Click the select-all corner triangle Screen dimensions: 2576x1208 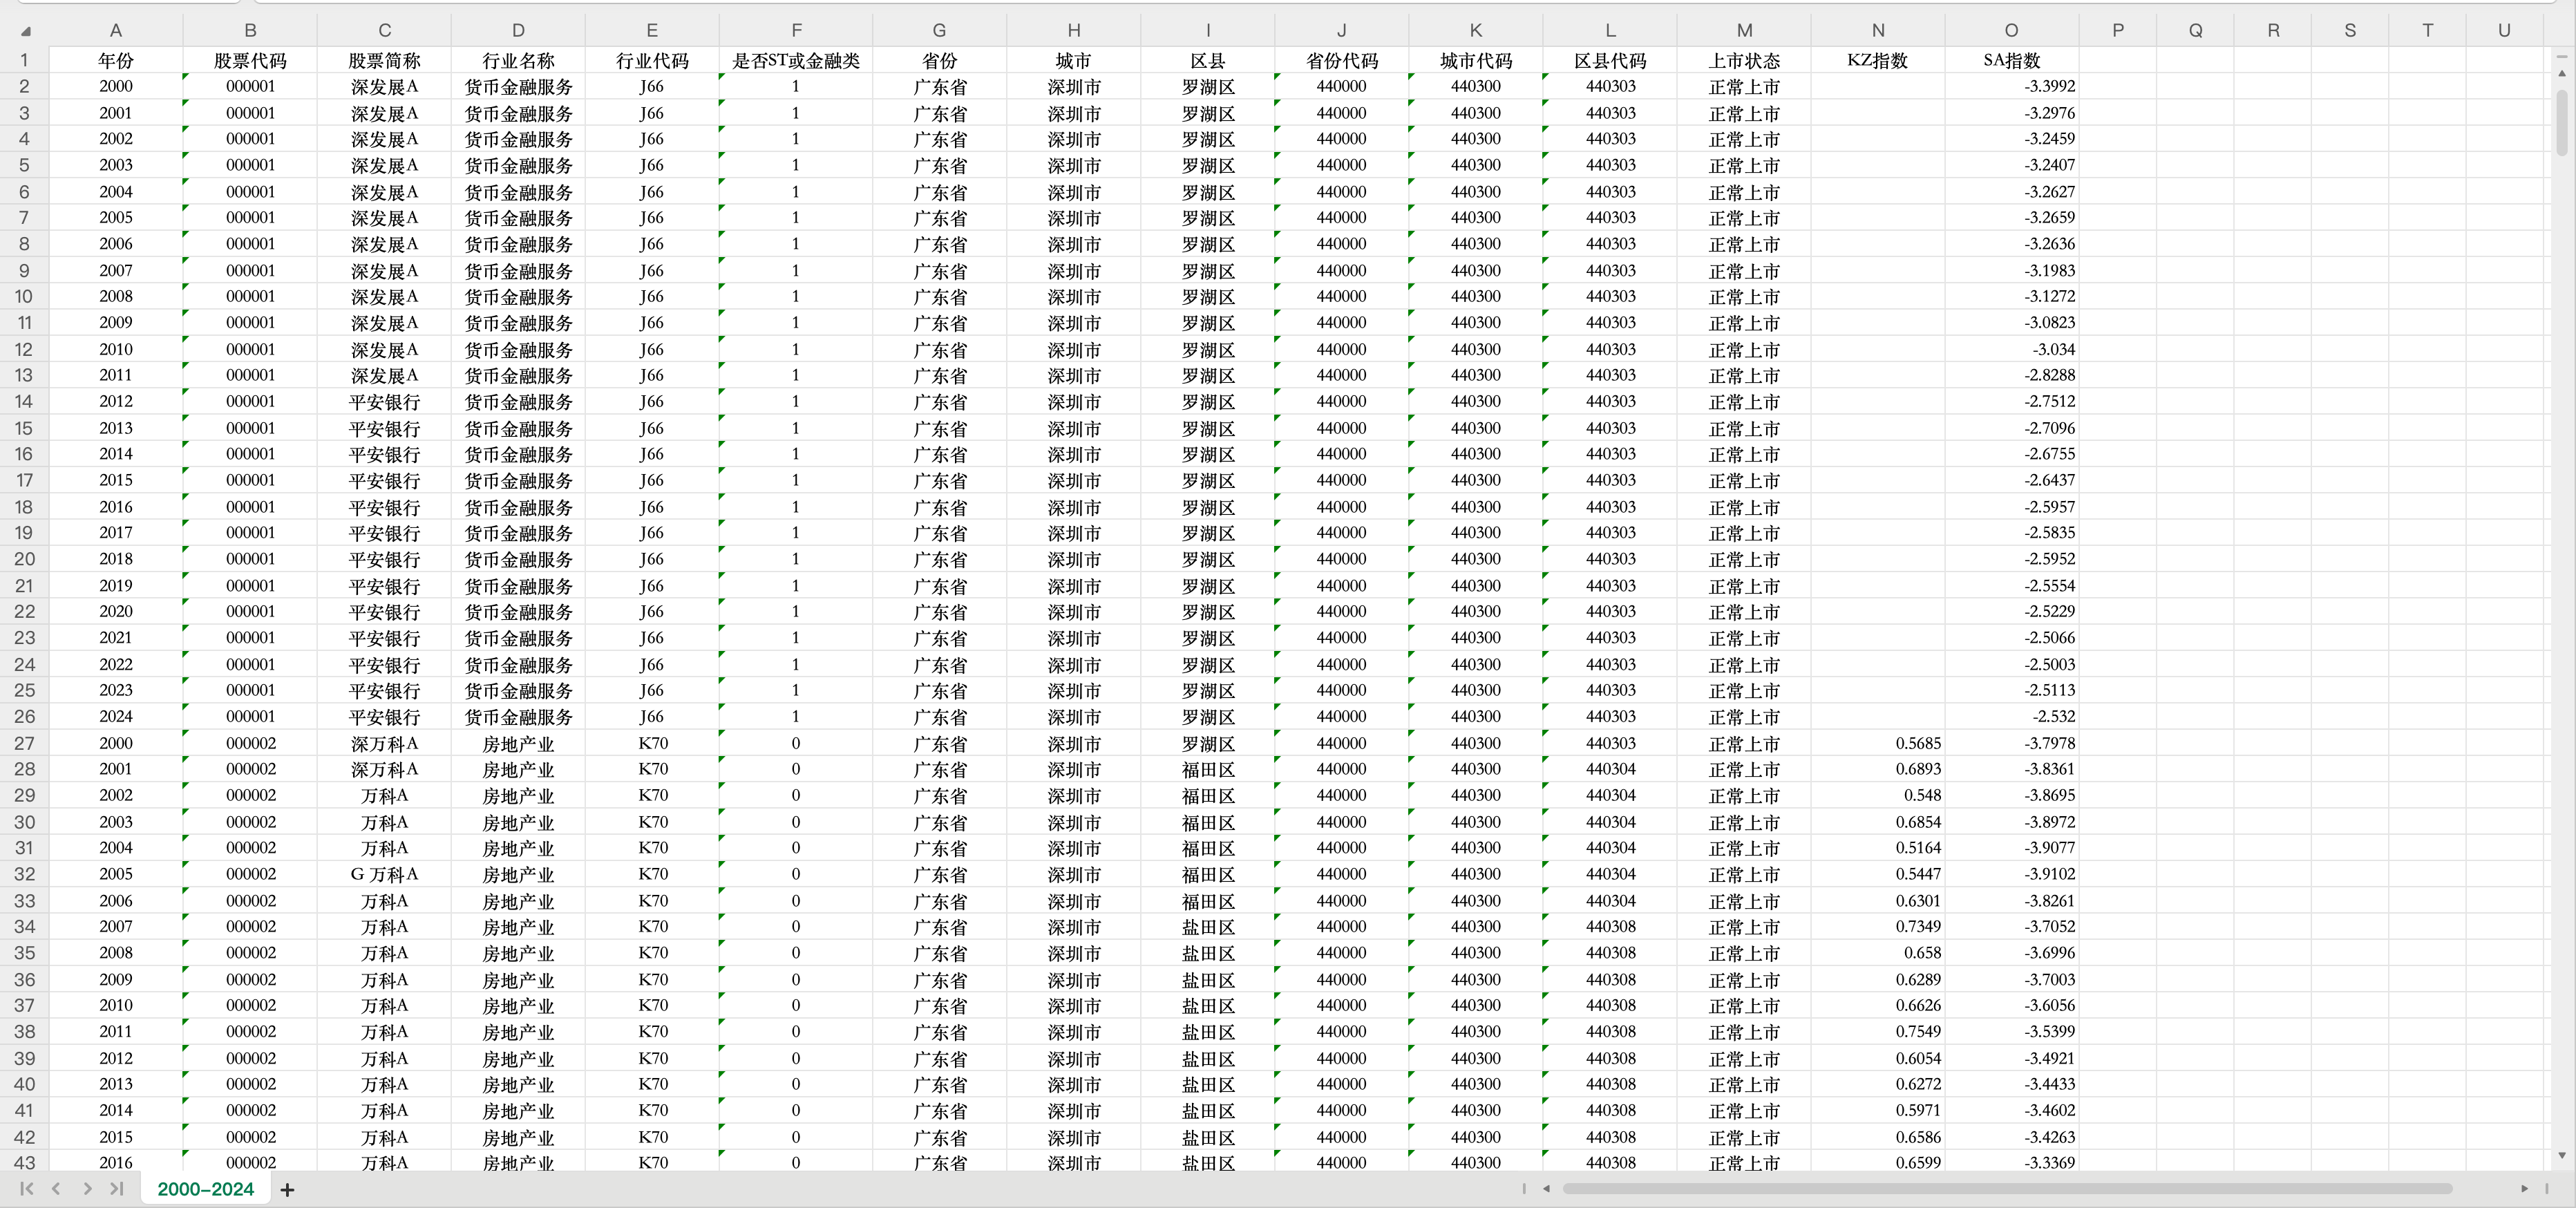pos(25,31)
